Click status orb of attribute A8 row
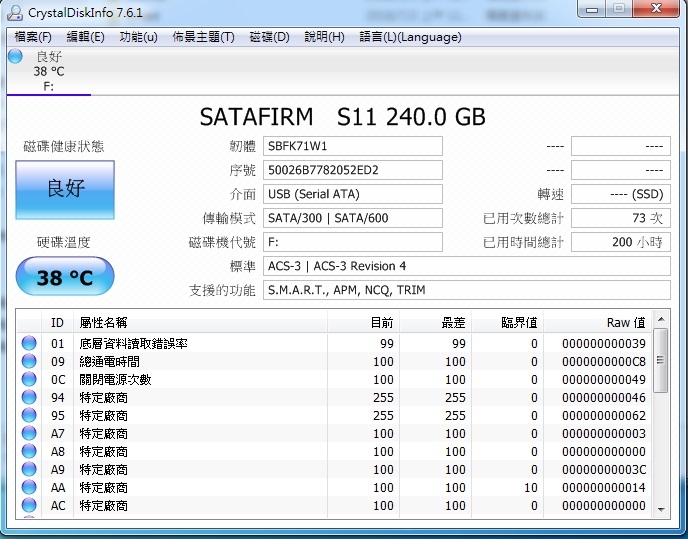This screenshot has height=539, width=688. click(x=29, y=451)
